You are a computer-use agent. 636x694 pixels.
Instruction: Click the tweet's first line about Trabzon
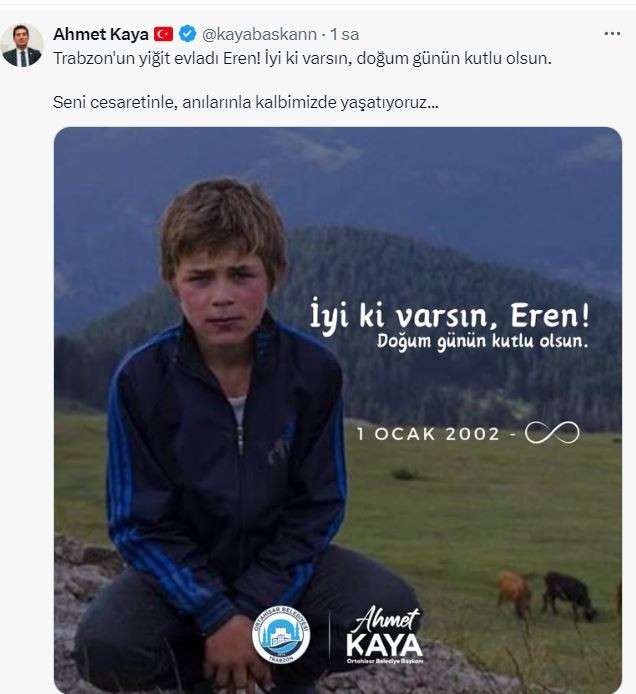tap(302, 58)
